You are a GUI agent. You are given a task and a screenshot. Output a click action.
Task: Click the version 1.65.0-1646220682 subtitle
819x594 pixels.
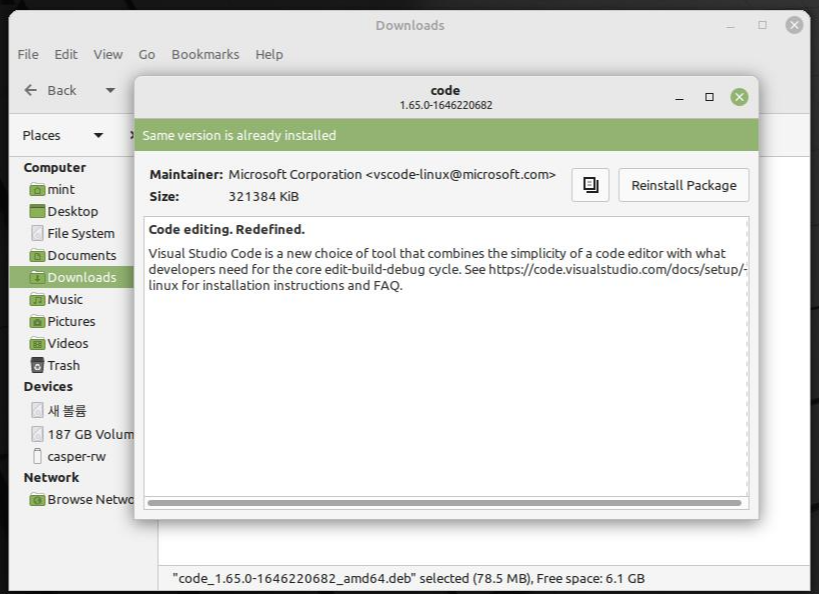pyautogui.click(x=446, y=105)
